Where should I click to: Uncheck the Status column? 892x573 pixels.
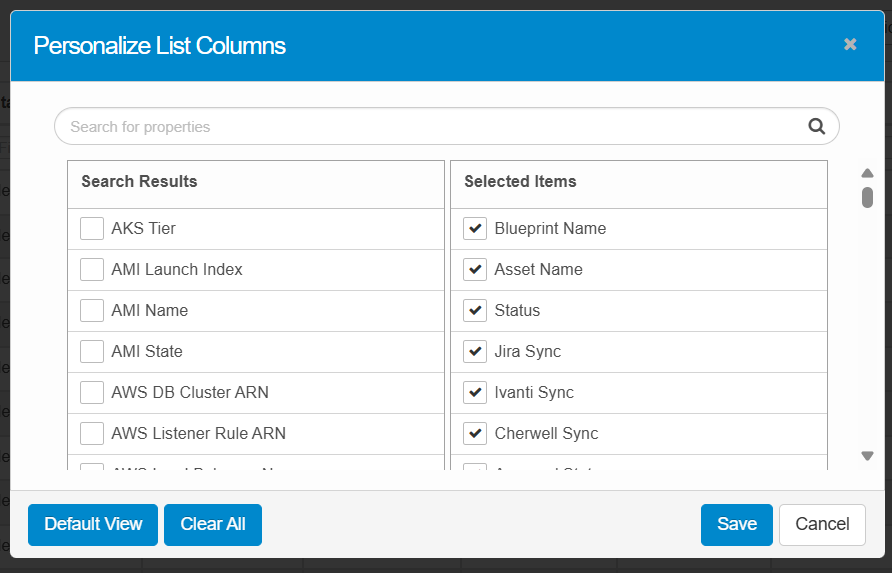(475, 311)
